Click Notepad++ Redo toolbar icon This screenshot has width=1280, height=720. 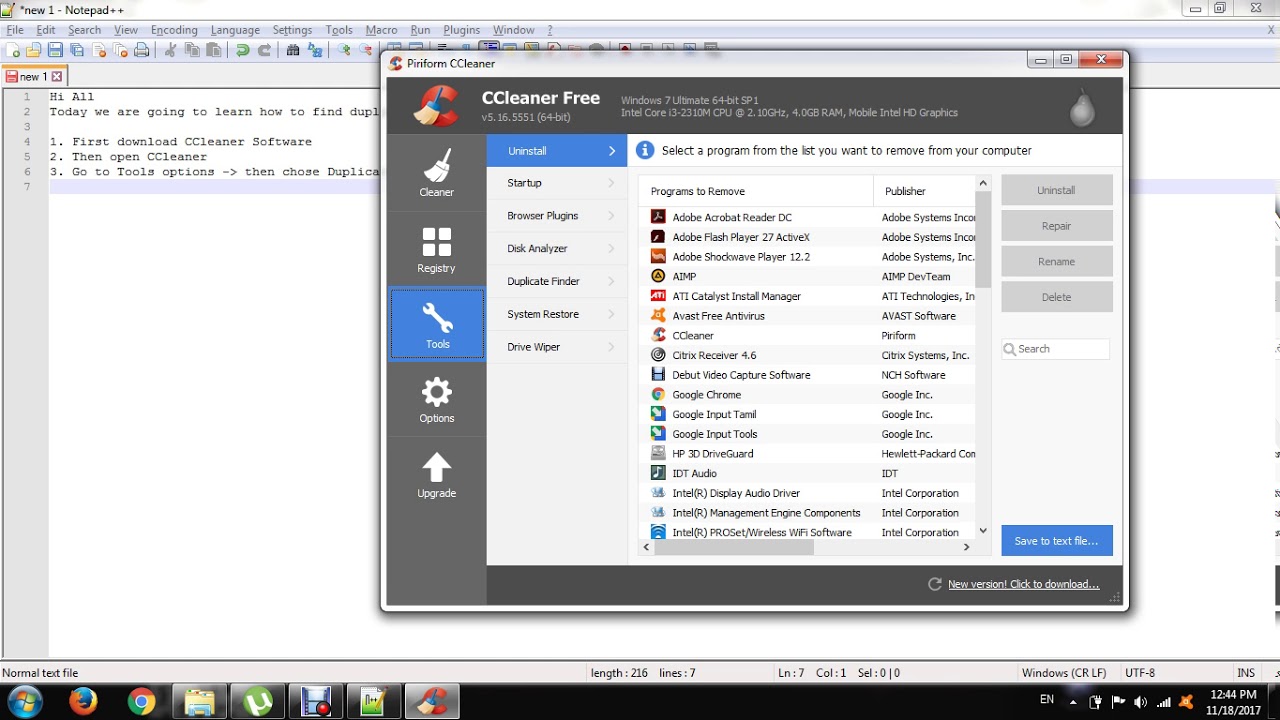(x=264, y=50)
